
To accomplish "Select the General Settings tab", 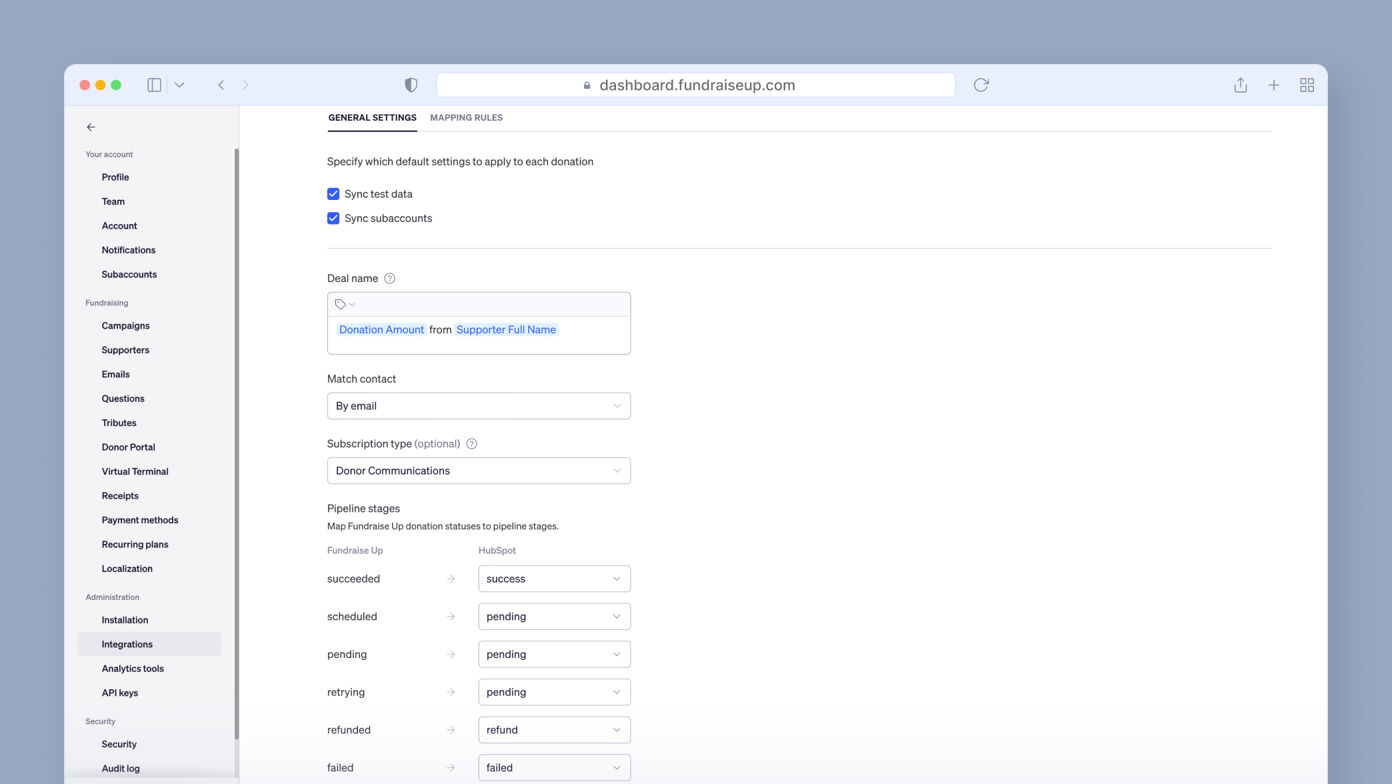I will pos(372,117).
